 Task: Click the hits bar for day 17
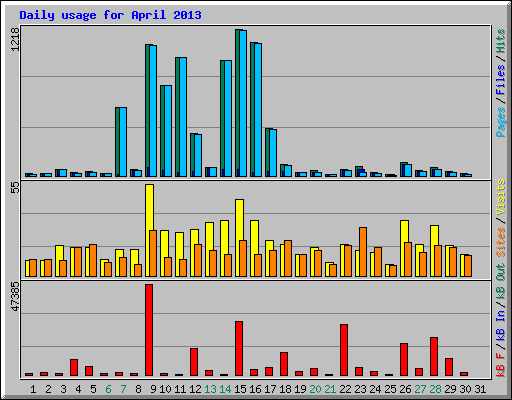pos(267,152)
